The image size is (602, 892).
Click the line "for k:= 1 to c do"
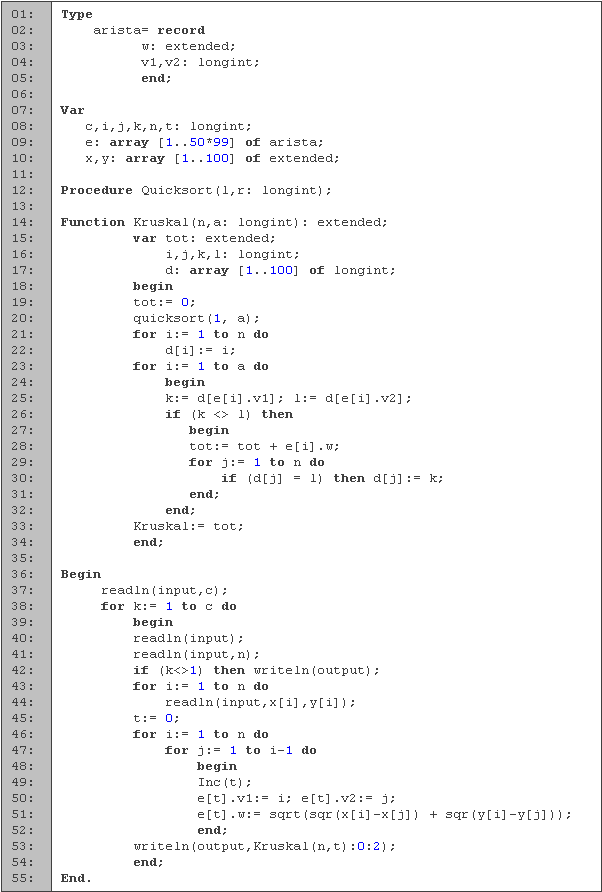[168, 606]
